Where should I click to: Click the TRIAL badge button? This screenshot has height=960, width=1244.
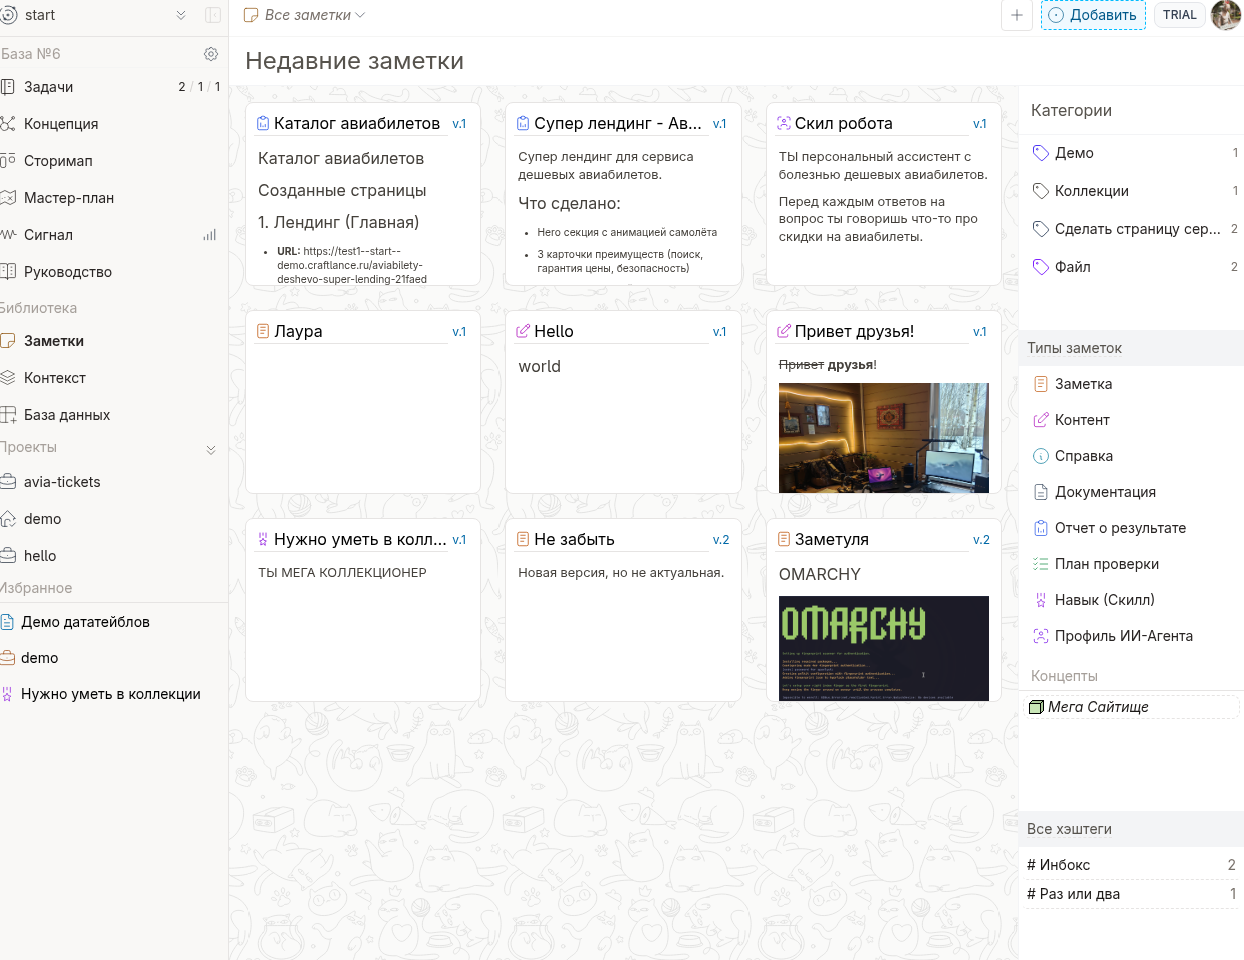[1179, 15]
